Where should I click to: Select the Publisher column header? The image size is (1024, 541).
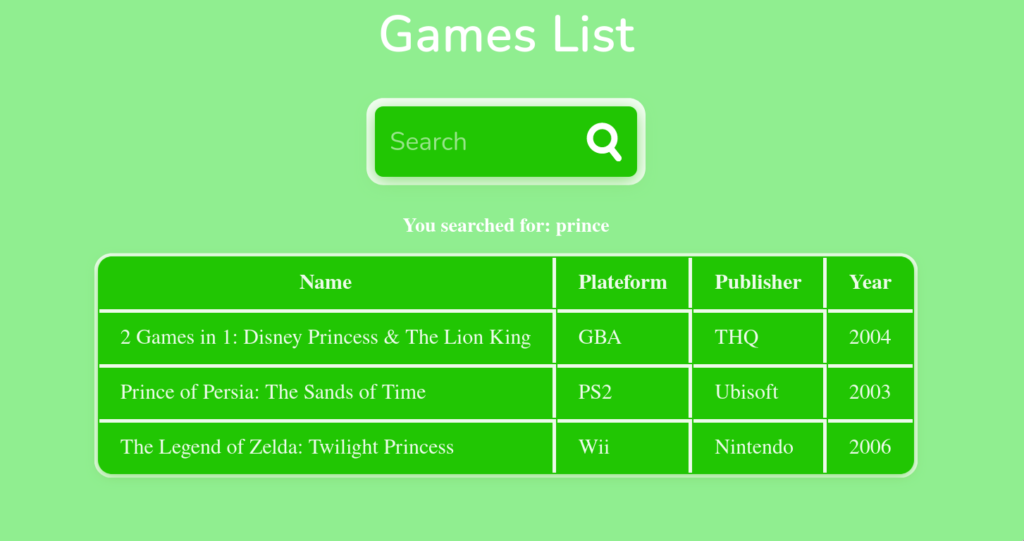pos(758,282)
